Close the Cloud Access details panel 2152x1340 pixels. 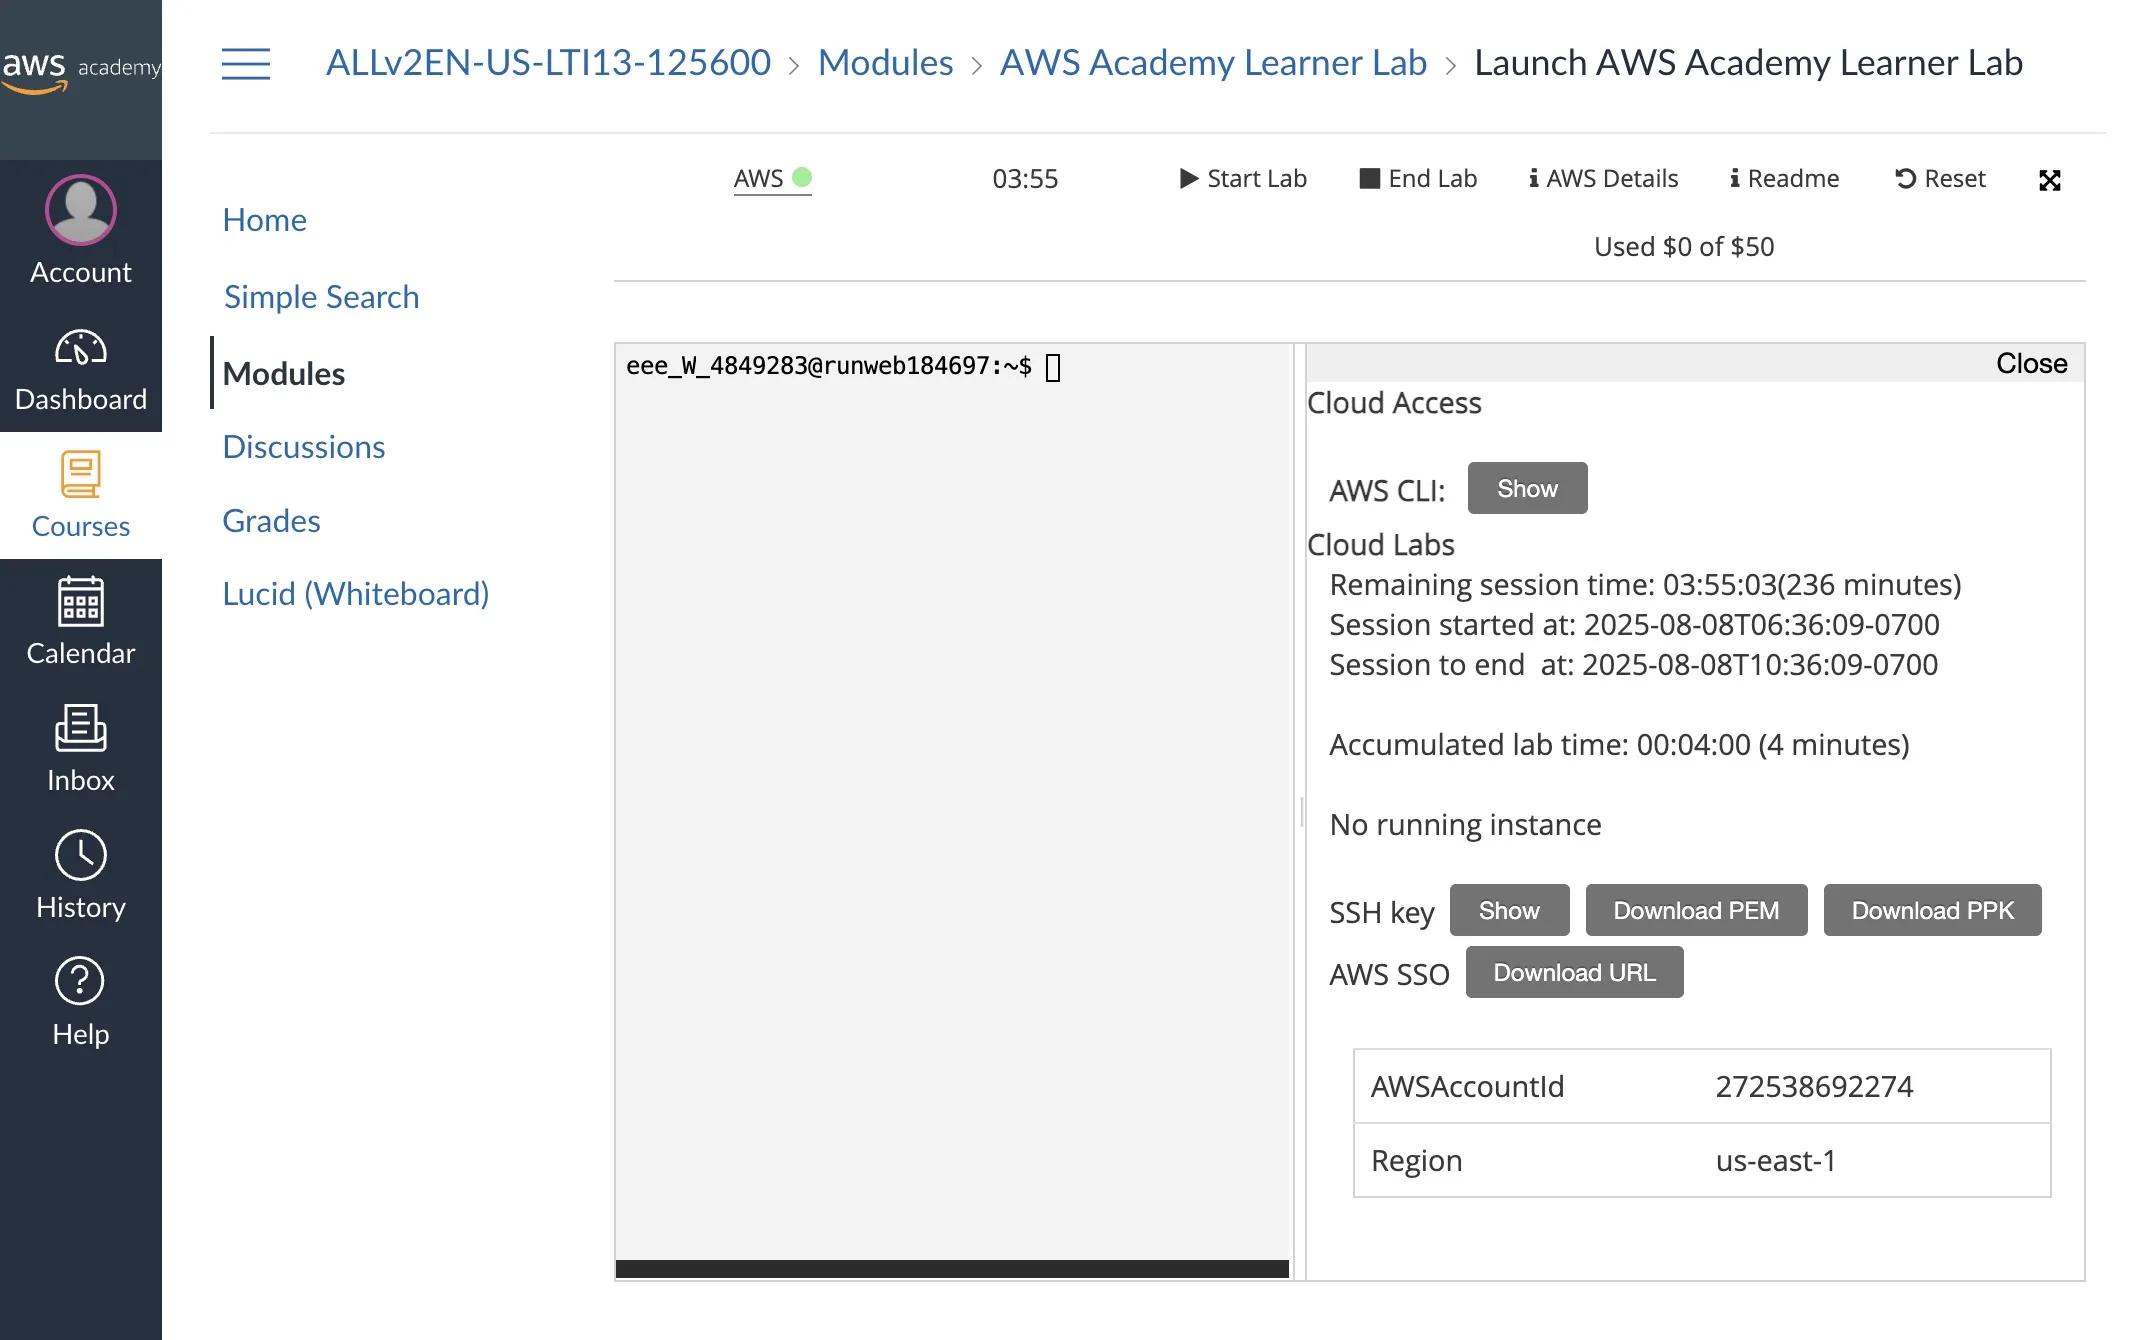[x=2030, y=364]
